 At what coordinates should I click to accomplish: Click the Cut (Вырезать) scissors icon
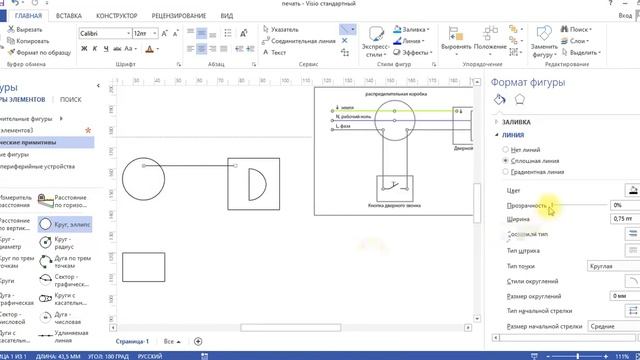(x=11, y=29)
